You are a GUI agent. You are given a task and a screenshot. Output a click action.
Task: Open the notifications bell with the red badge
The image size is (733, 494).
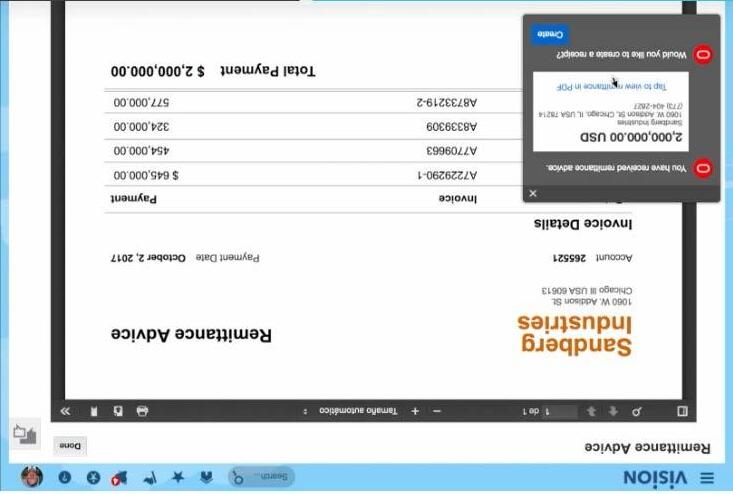point(119,478)
